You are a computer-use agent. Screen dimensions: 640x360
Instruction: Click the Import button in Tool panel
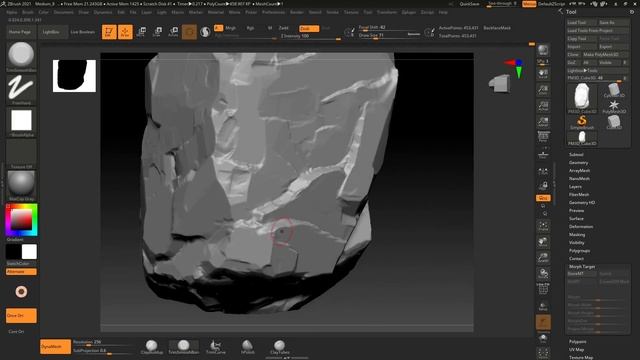pos(582,47)
